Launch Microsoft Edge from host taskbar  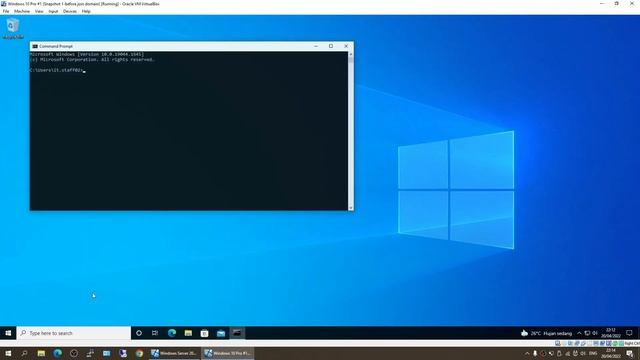pyautogui.click(x=58, y=353)
